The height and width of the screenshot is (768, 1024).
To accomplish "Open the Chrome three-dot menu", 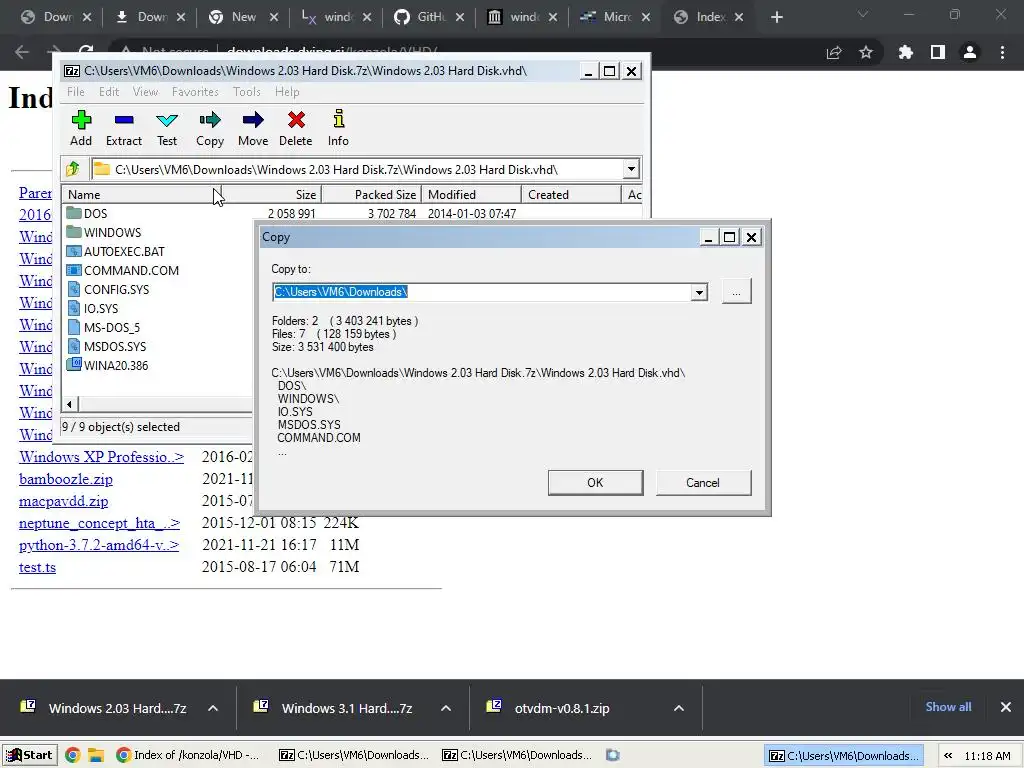I will [x=1002, y=52].
